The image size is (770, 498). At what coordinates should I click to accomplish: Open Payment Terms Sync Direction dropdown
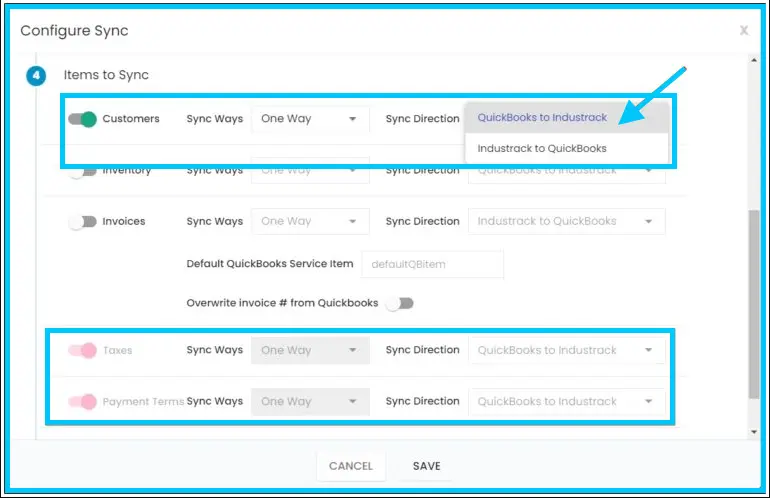567,402
